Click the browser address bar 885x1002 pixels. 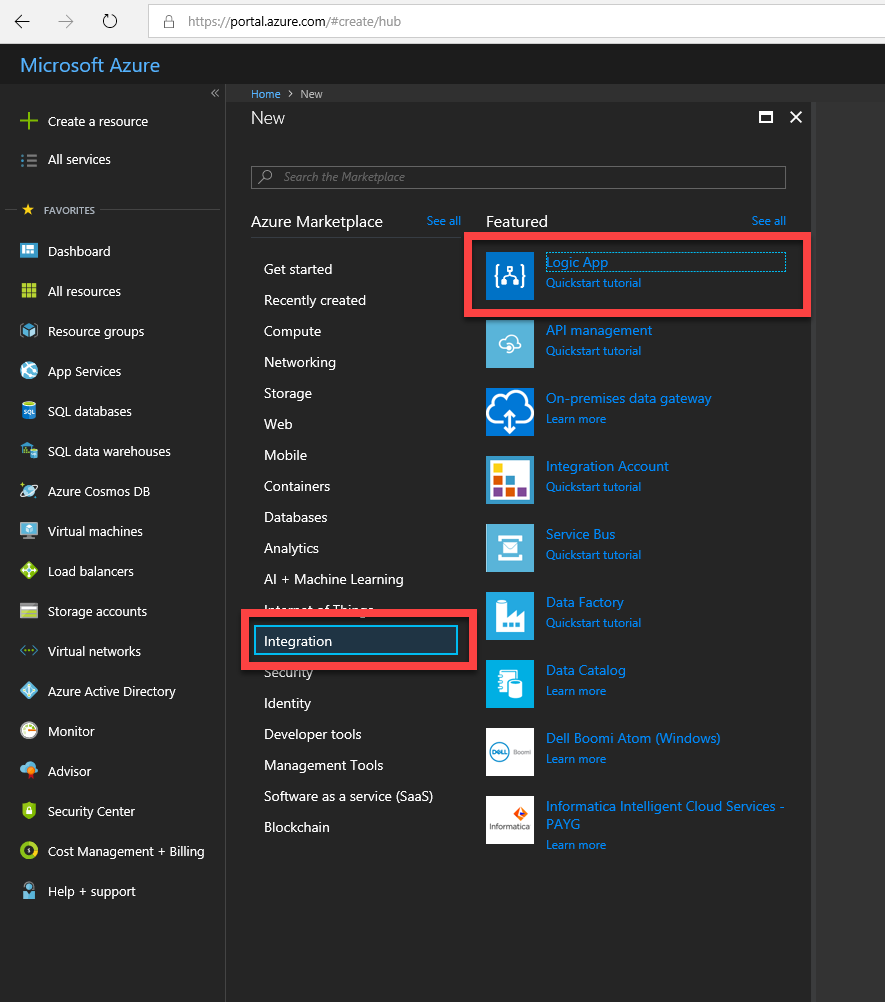coord(516,21)
